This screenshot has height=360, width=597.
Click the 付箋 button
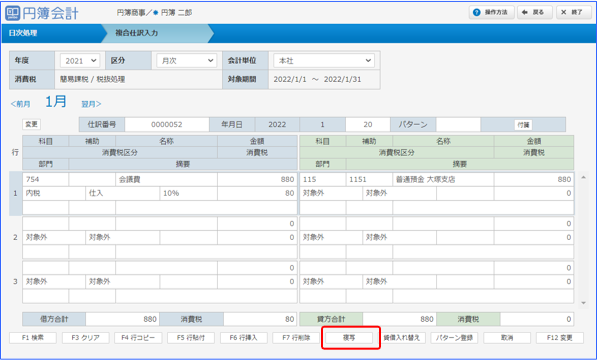(x=523, y=125)
